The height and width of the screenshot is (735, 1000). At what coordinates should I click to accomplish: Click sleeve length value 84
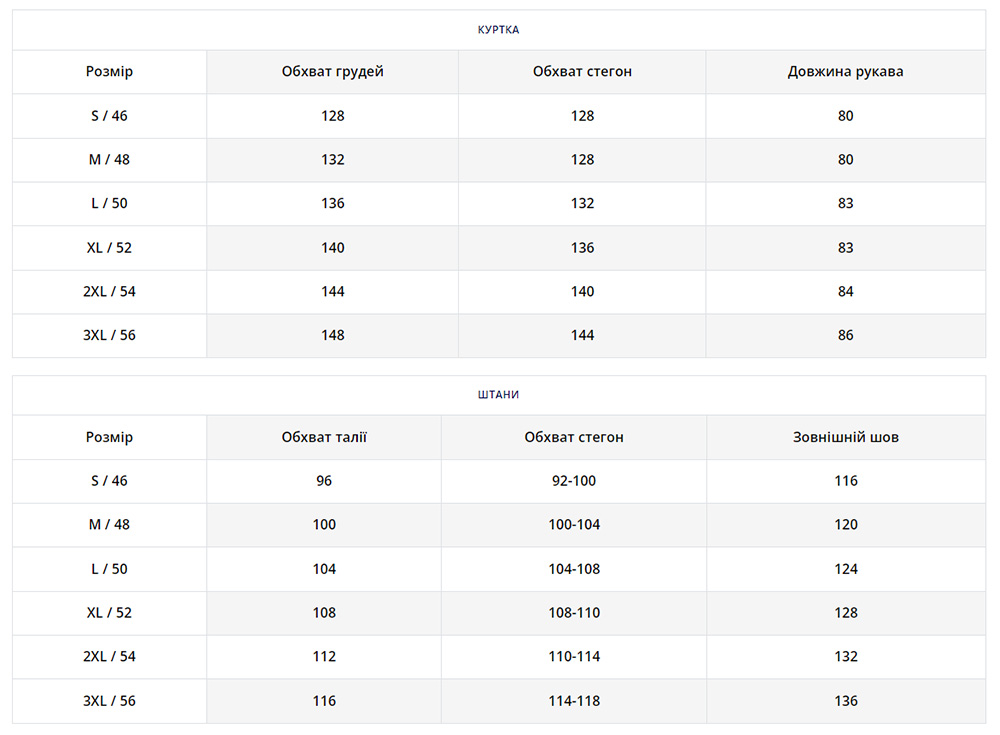pos(845,291)
